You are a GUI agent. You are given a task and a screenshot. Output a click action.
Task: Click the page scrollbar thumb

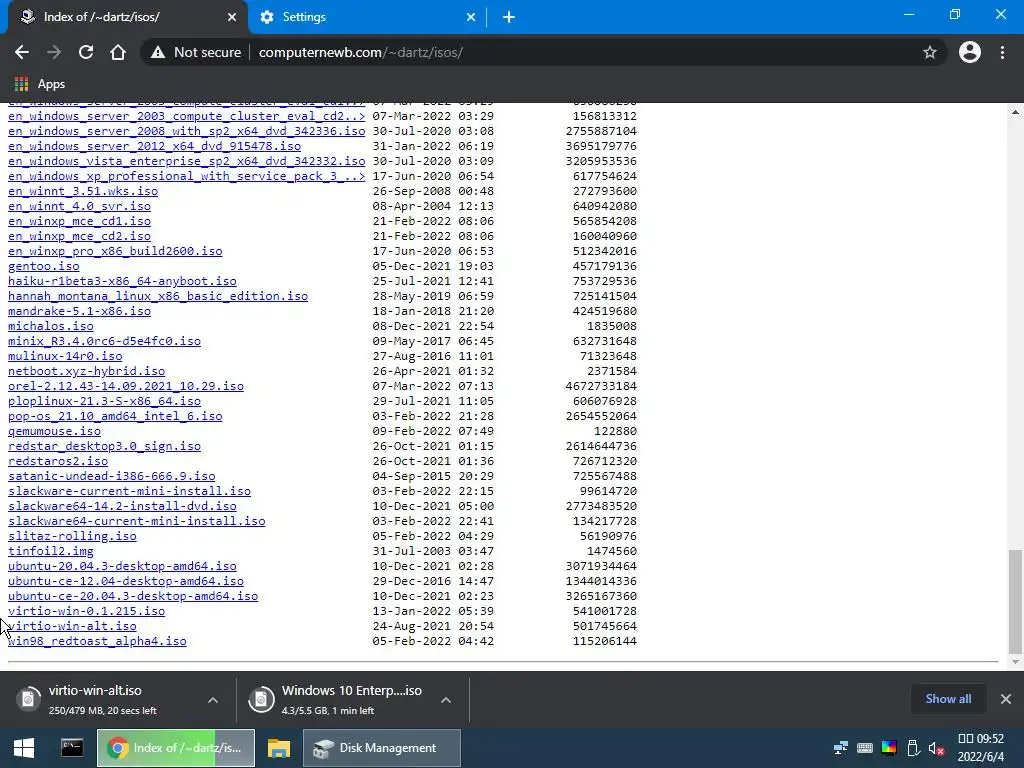click(1015, 601)
